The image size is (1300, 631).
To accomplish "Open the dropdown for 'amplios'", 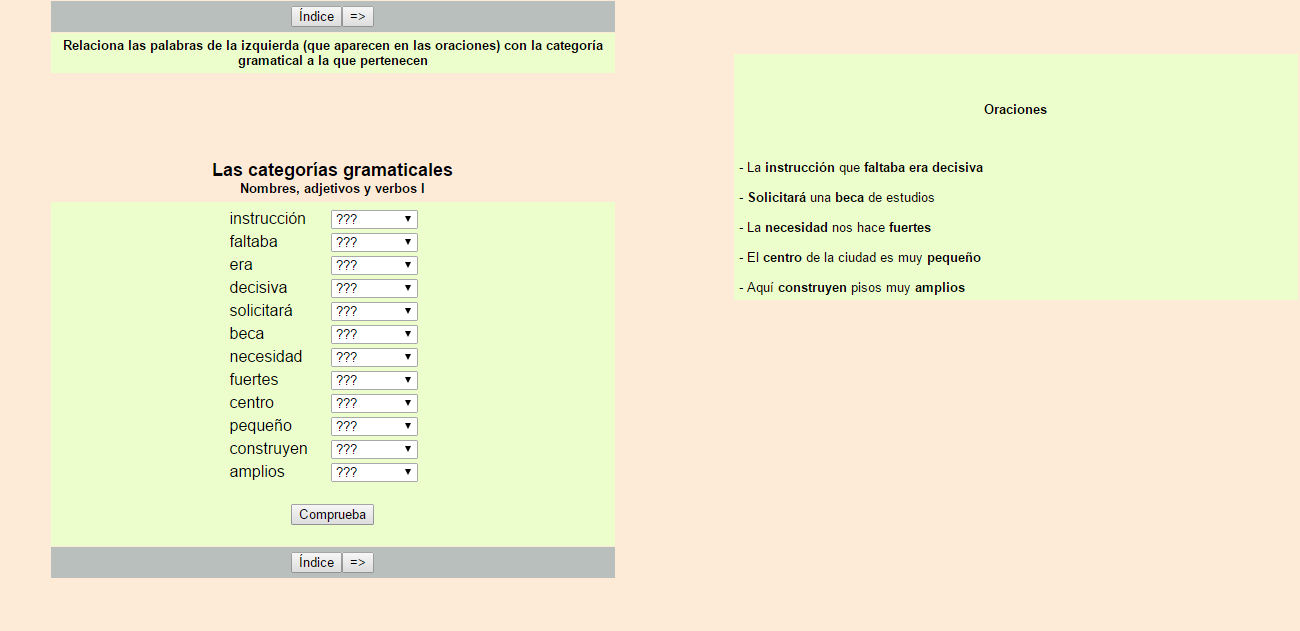I will pos(374,472).
